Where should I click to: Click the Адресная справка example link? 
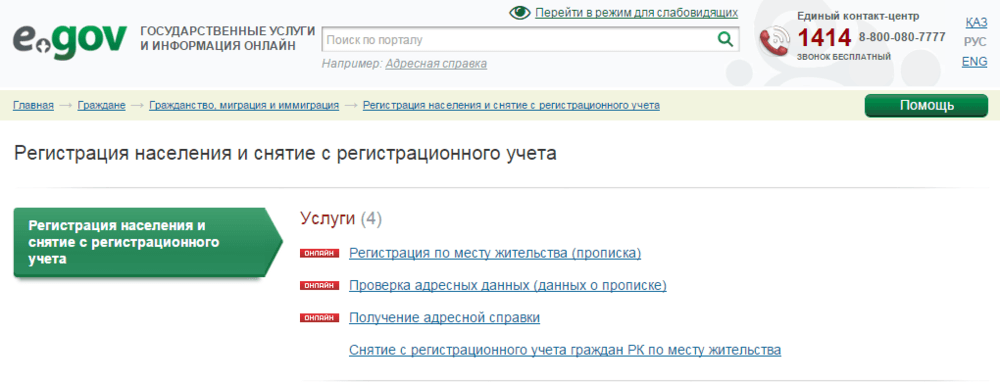[436, 64]
